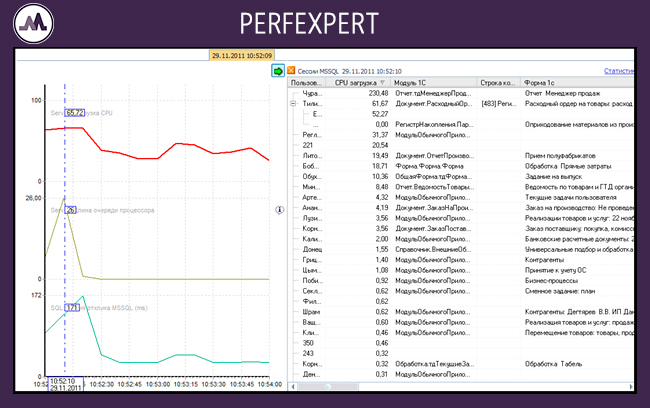Select the Кали... row with 2,00
Viewport: 650px width, 408px height.
point(461,239)
